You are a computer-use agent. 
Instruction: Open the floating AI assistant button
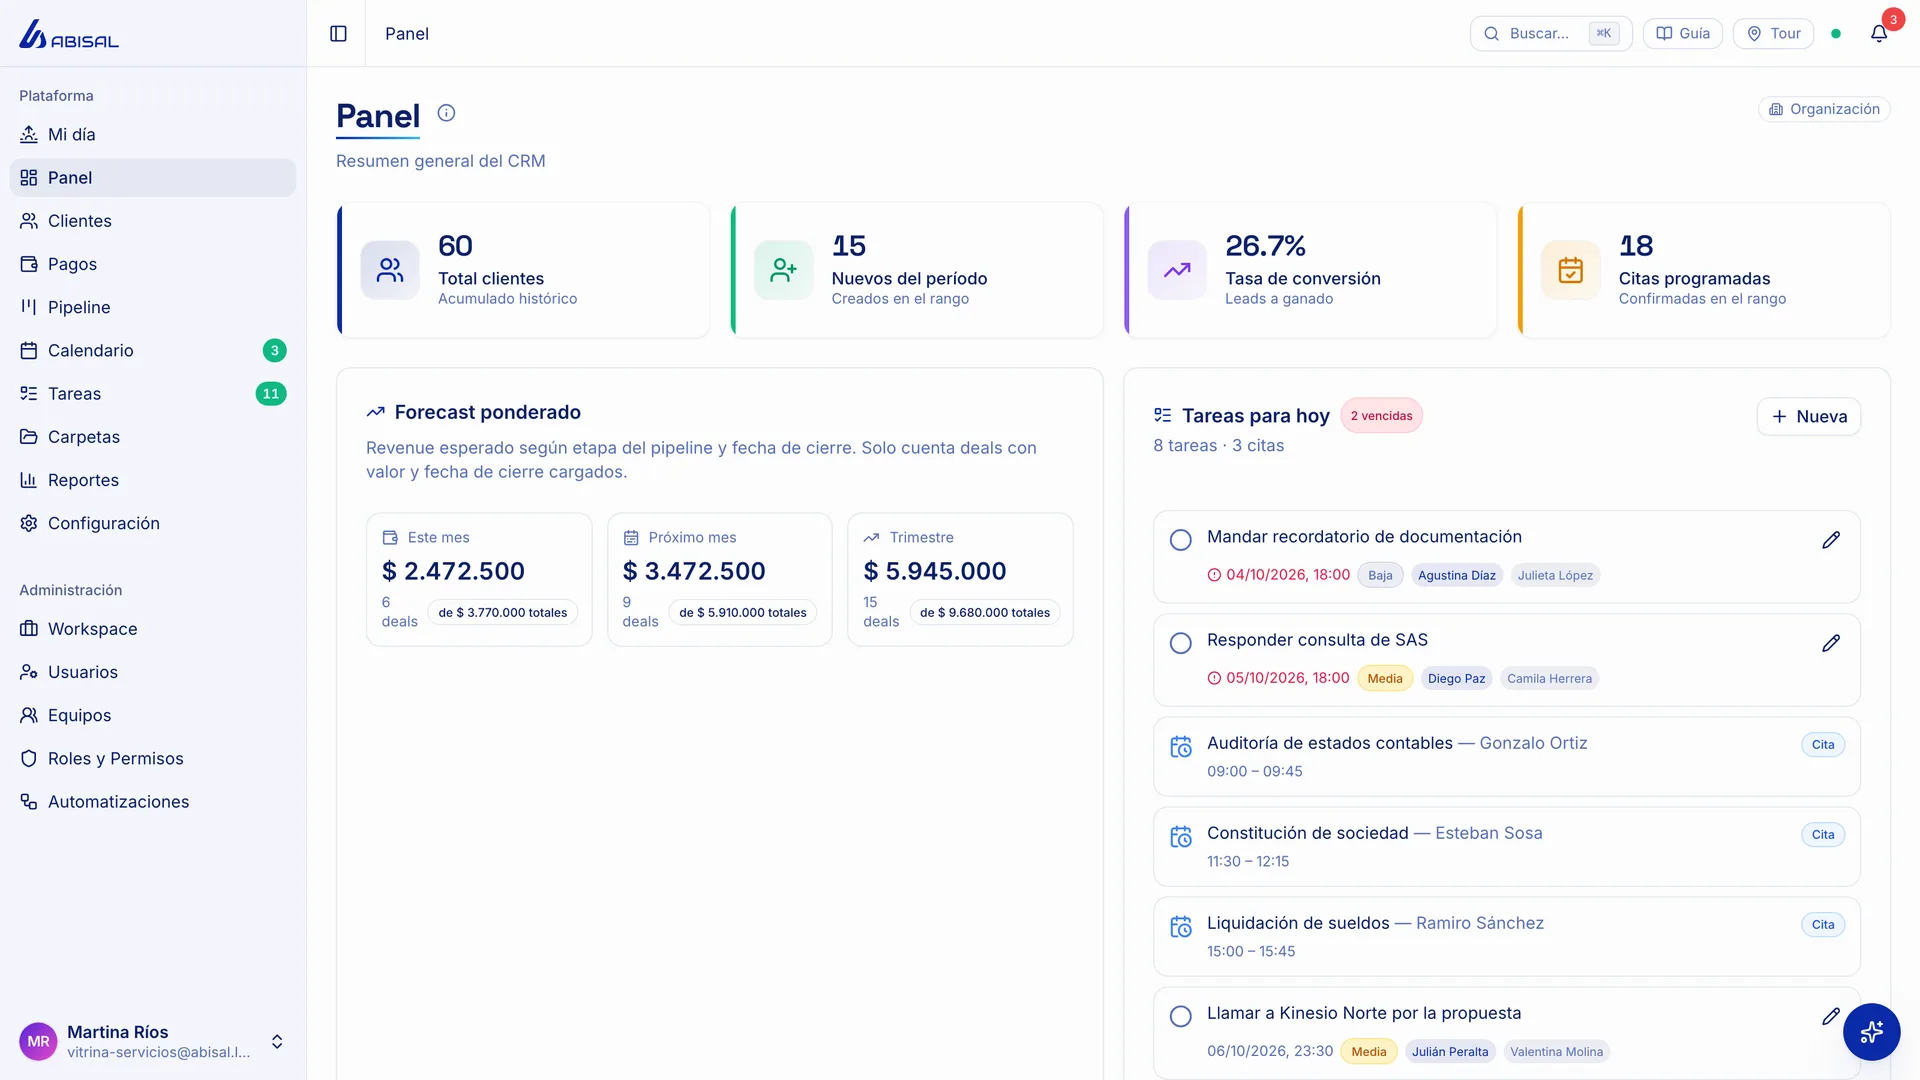point(1871,1031)
